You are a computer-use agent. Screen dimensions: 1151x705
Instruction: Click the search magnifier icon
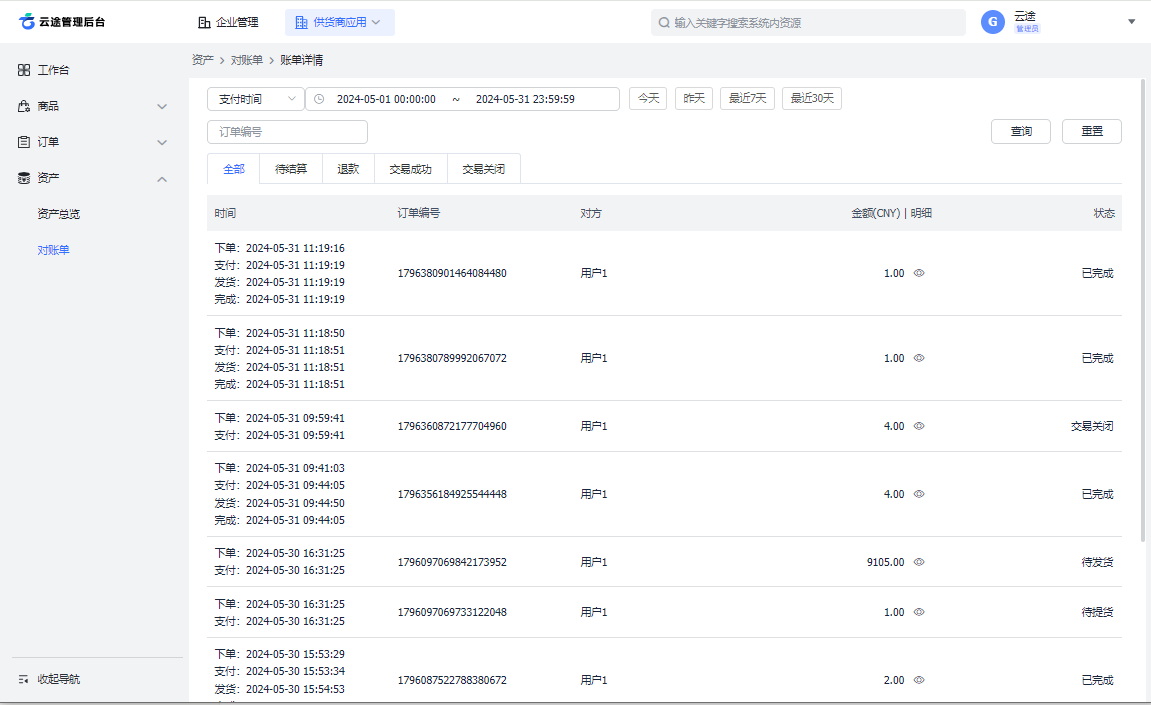(664, 23)
